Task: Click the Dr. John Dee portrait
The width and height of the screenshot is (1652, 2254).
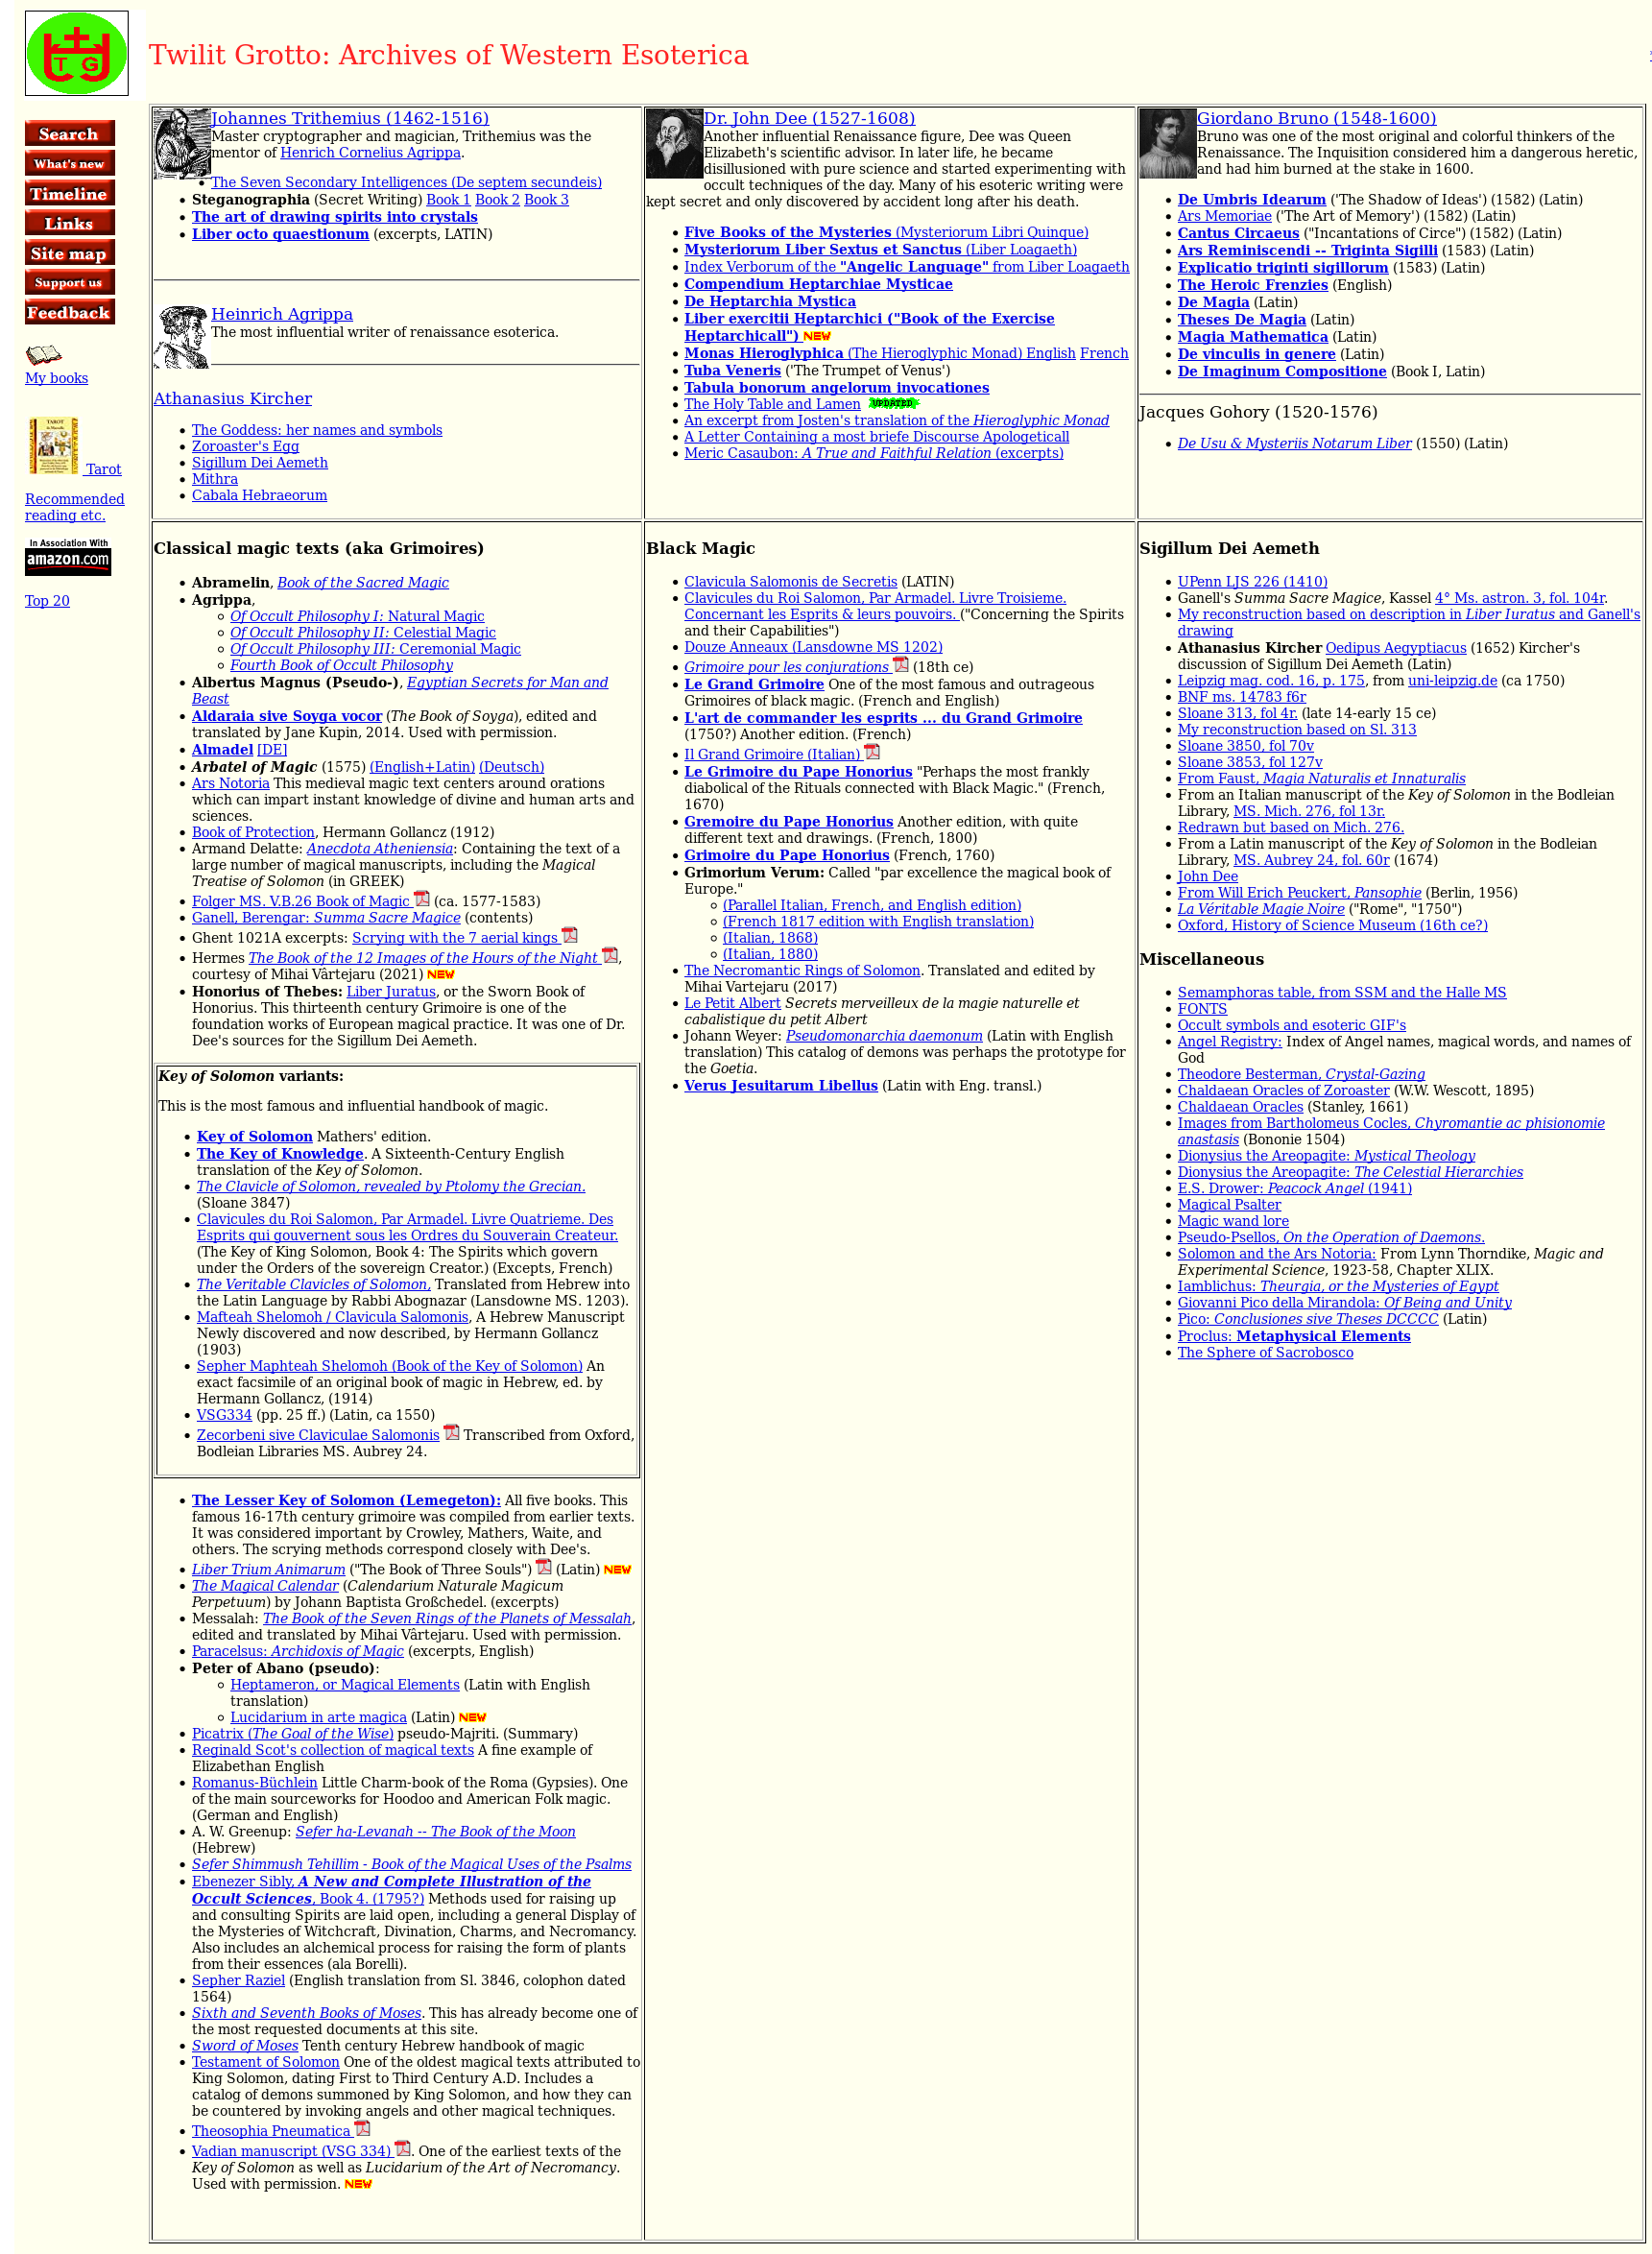Action: [x=674, y=143]
